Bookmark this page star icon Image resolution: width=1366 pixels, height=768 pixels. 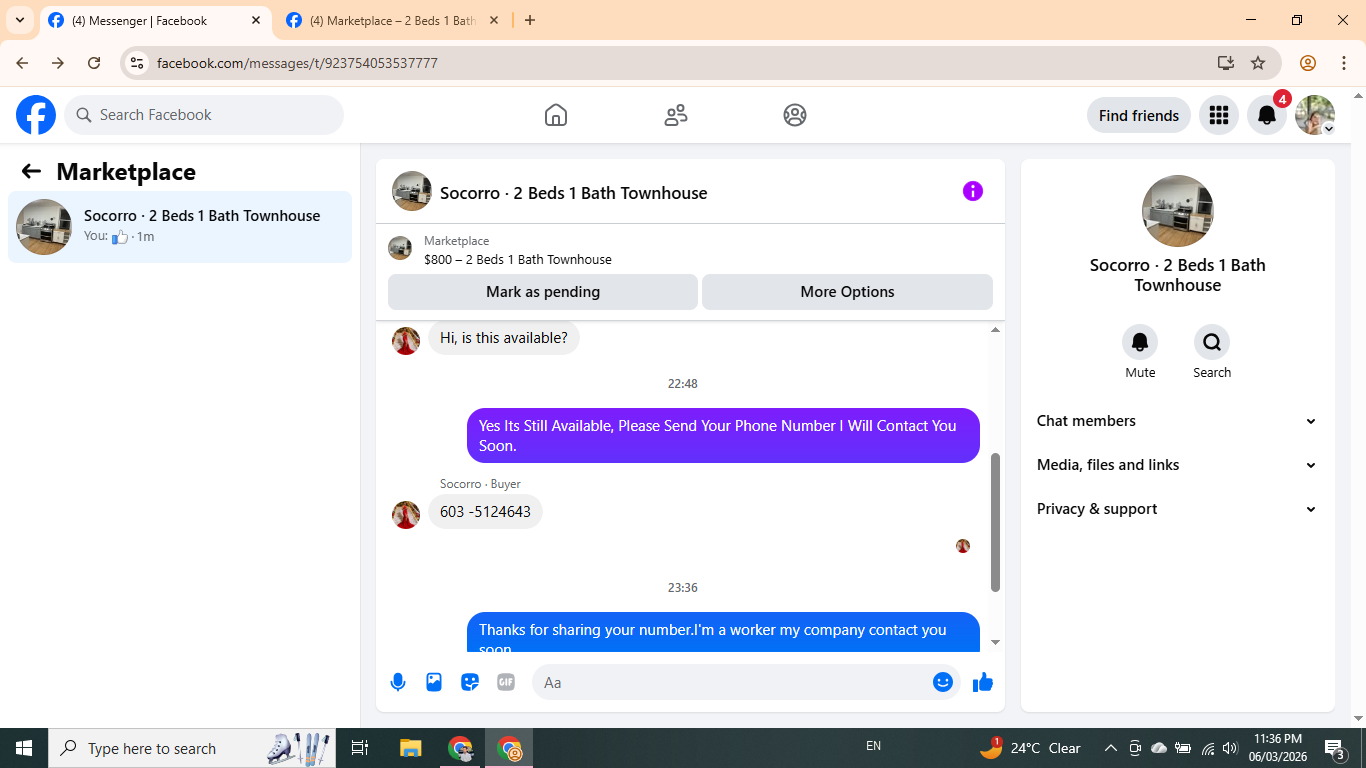(1258, 63)
